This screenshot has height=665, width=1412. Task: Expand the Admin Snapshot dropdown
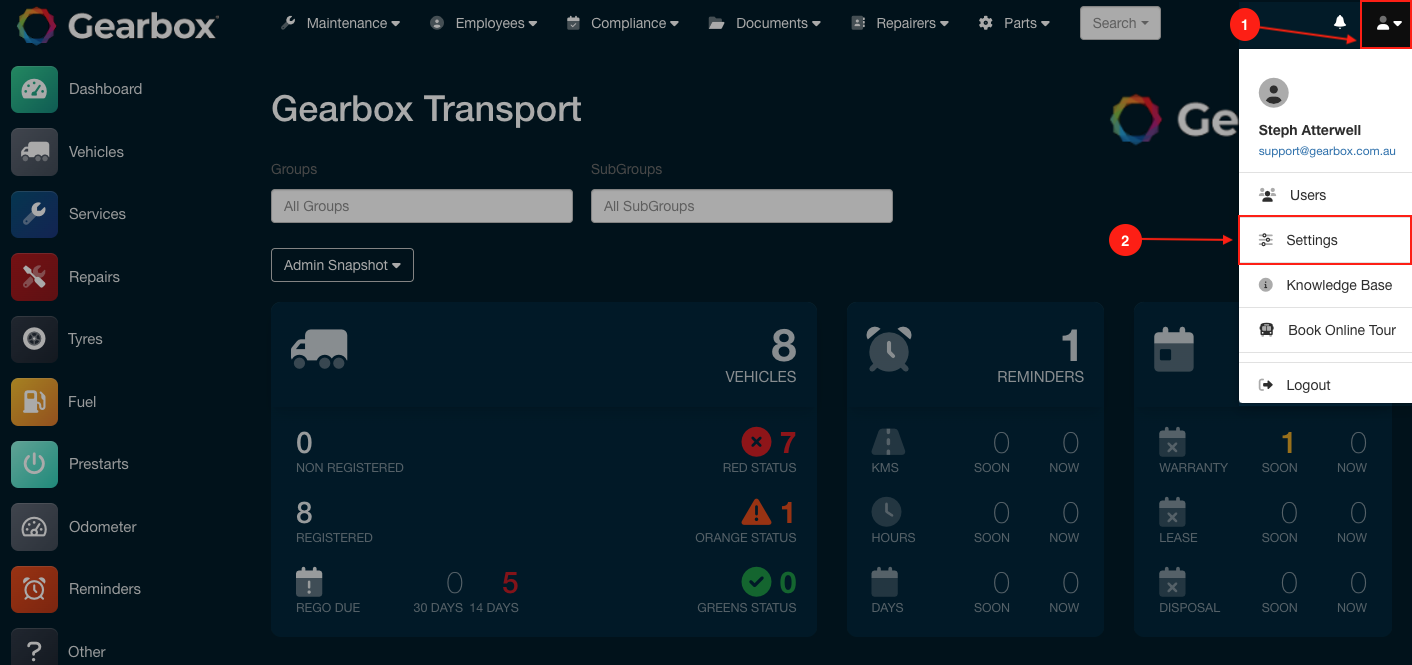point(342,264)
